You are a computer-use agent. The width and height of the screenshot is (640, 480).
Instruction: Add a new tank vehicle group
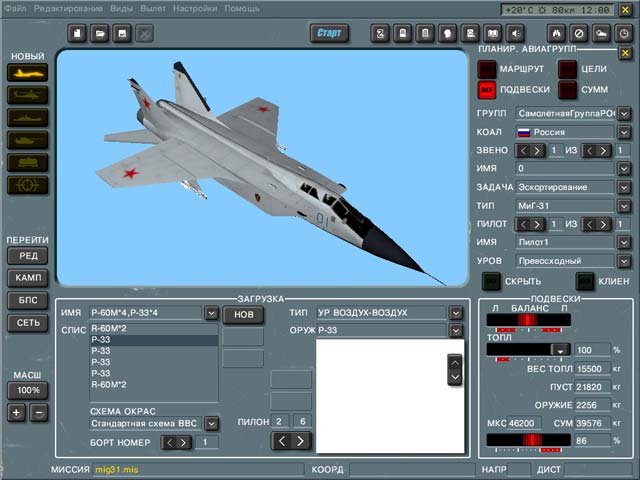tap(28, 140)
